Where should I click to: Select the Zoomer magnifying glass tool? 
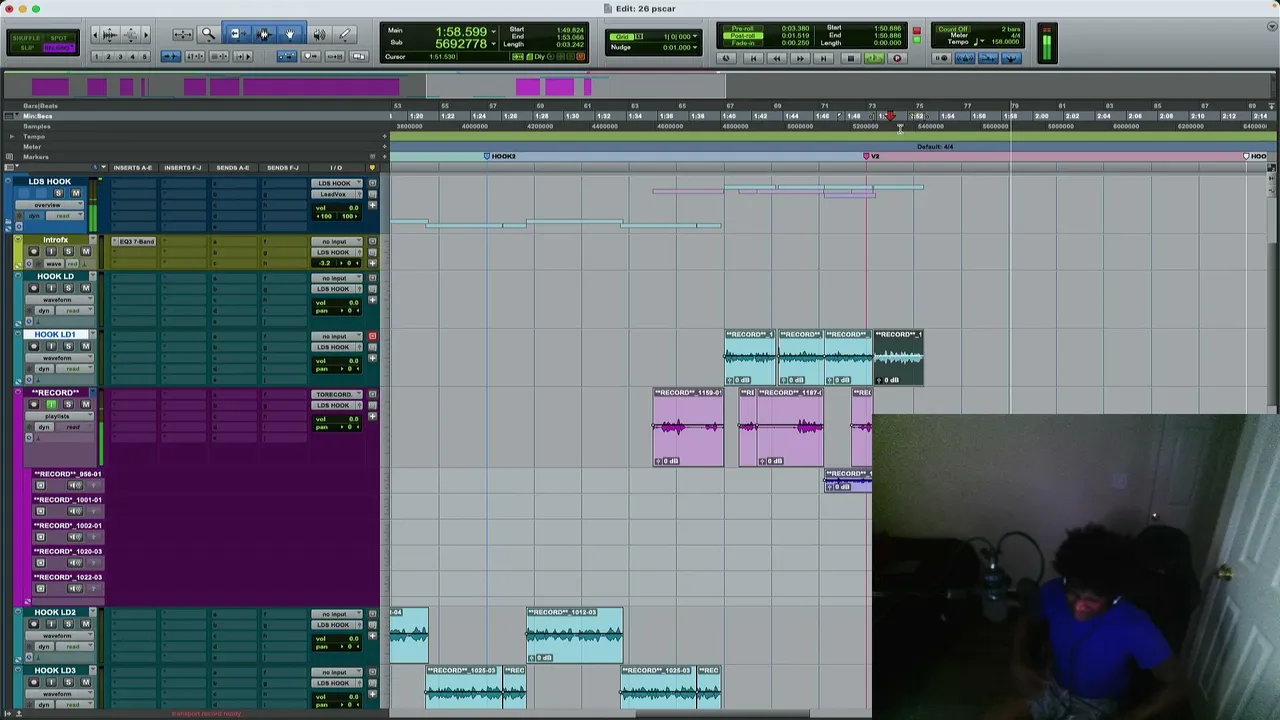point(208,35)
